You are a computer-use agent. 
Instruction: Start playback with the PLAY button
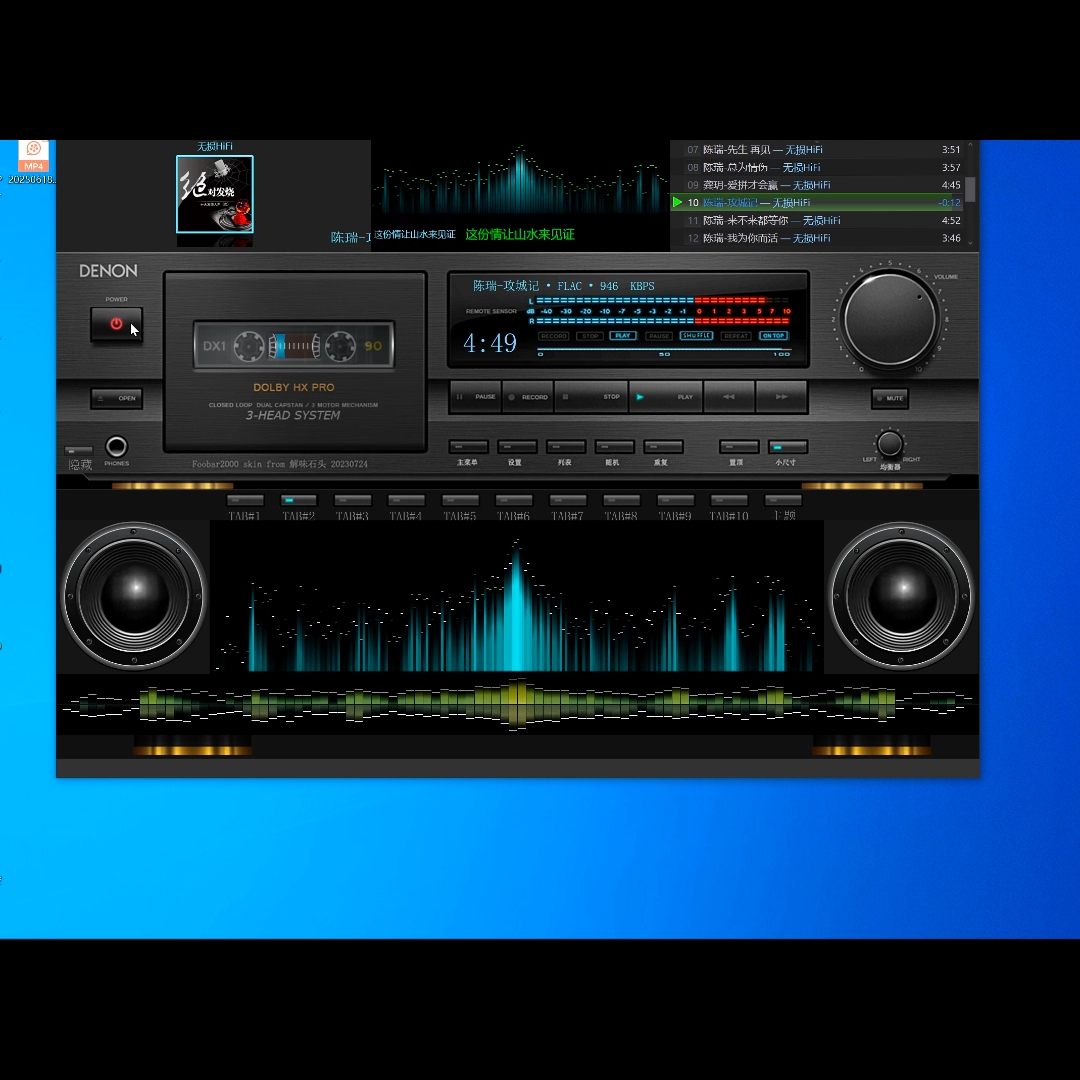click(x=666, y=397)
